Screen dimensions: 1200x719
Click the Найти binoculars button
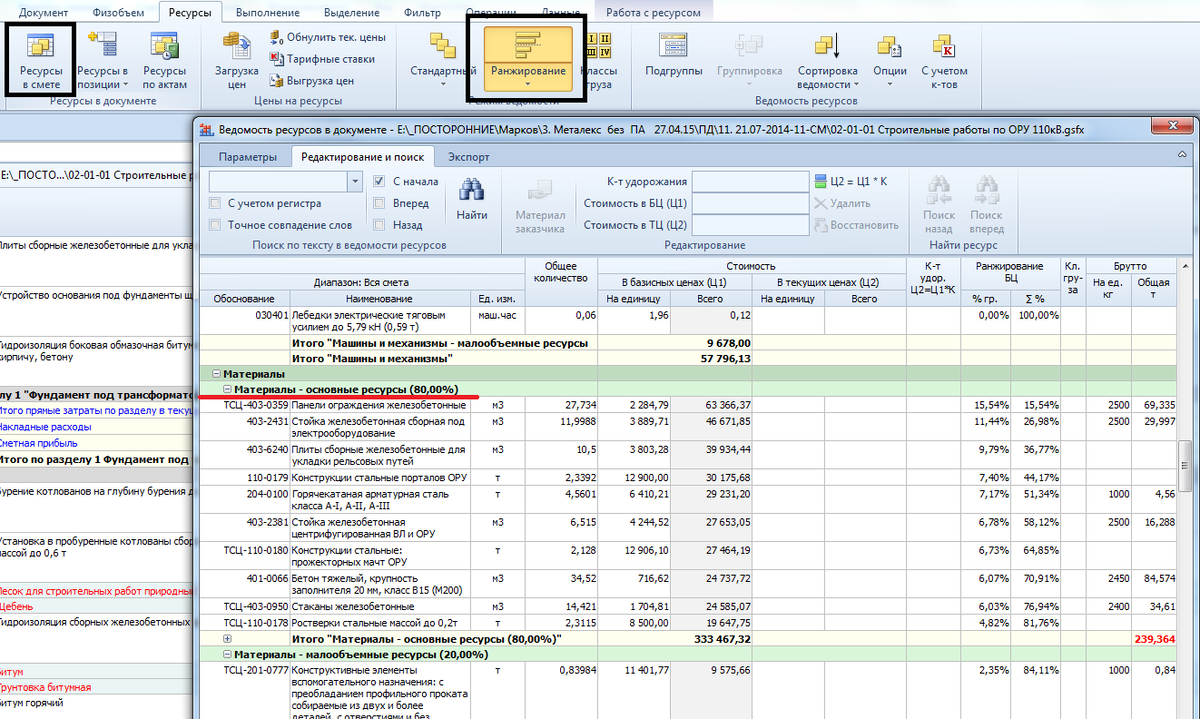click(x=472, y=199)
